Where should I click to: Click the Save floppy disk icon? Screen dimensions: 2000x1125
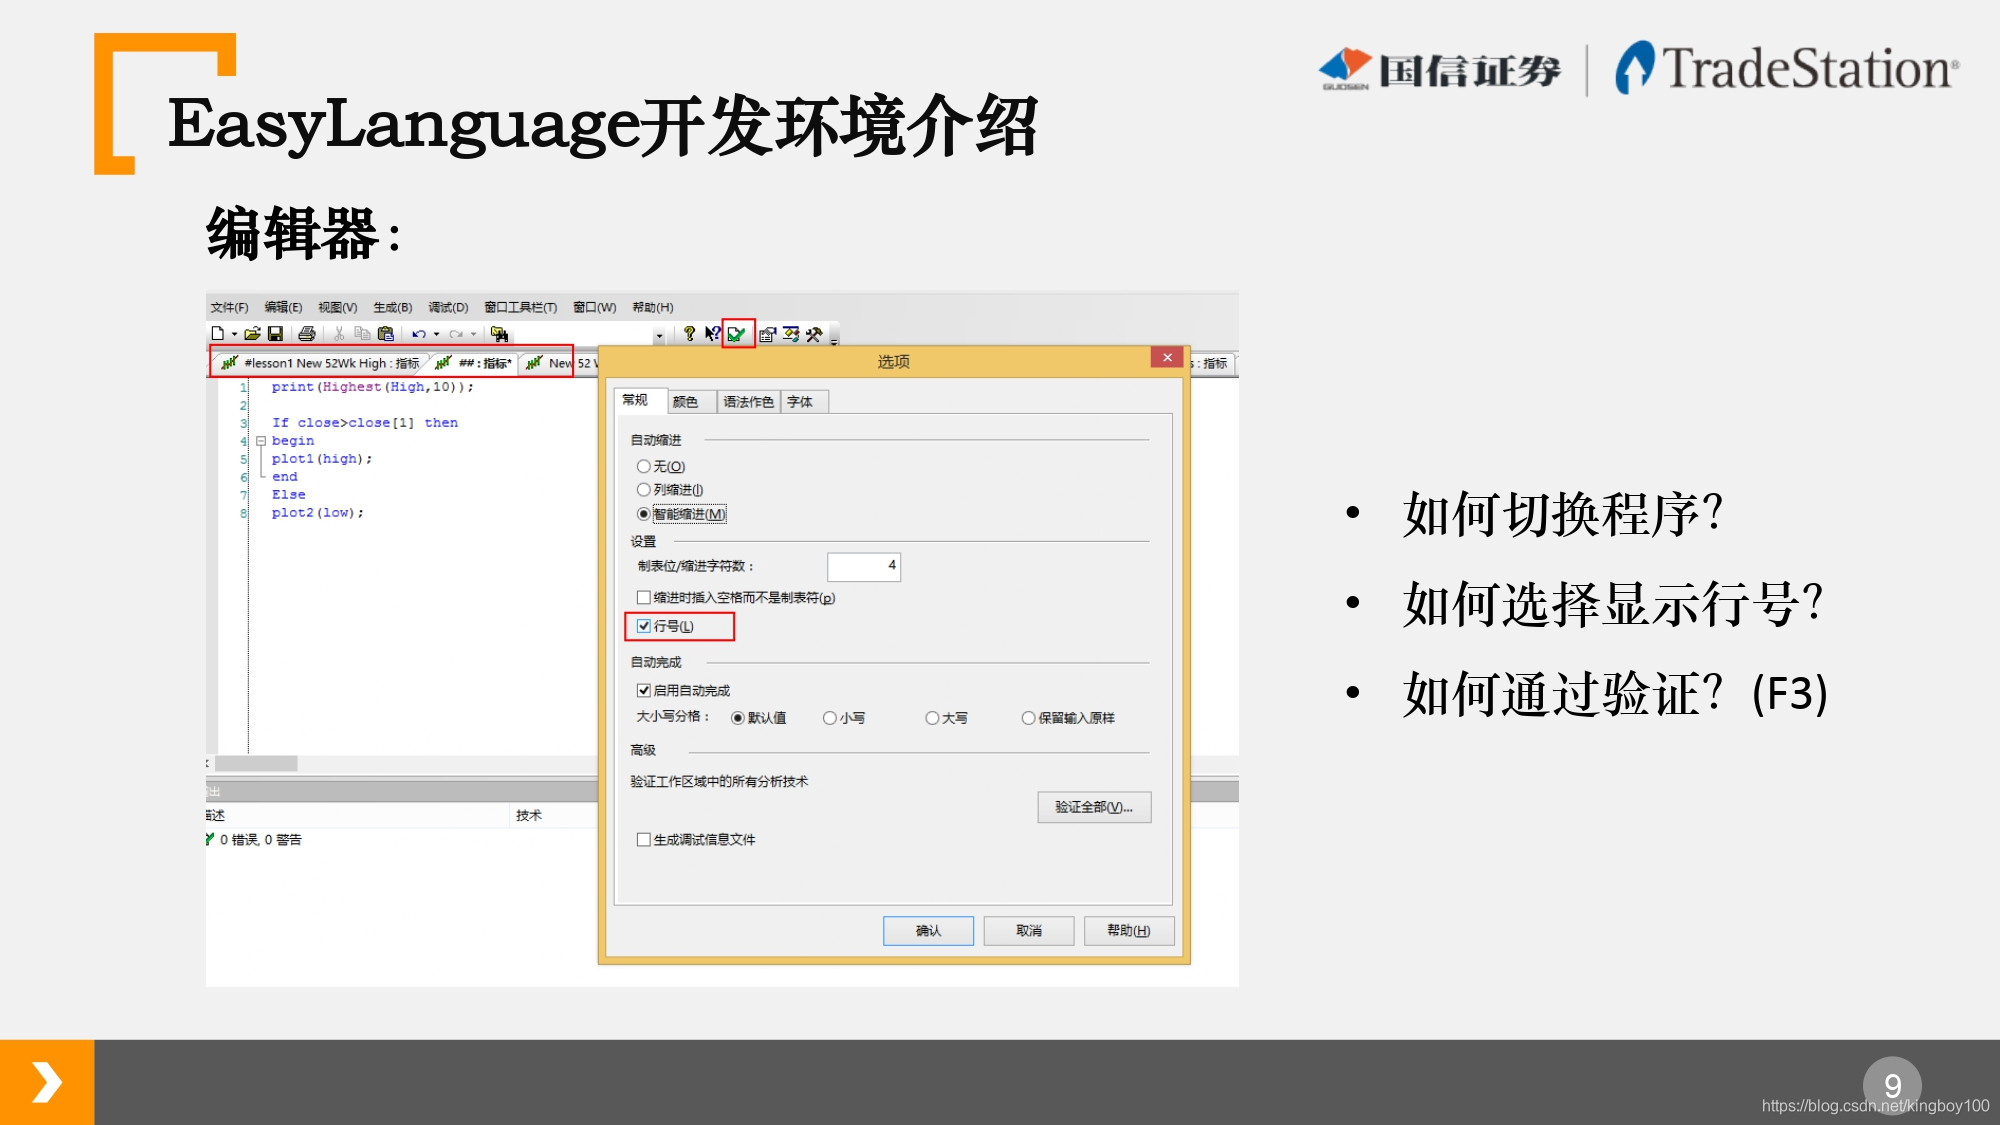(276, 334)
